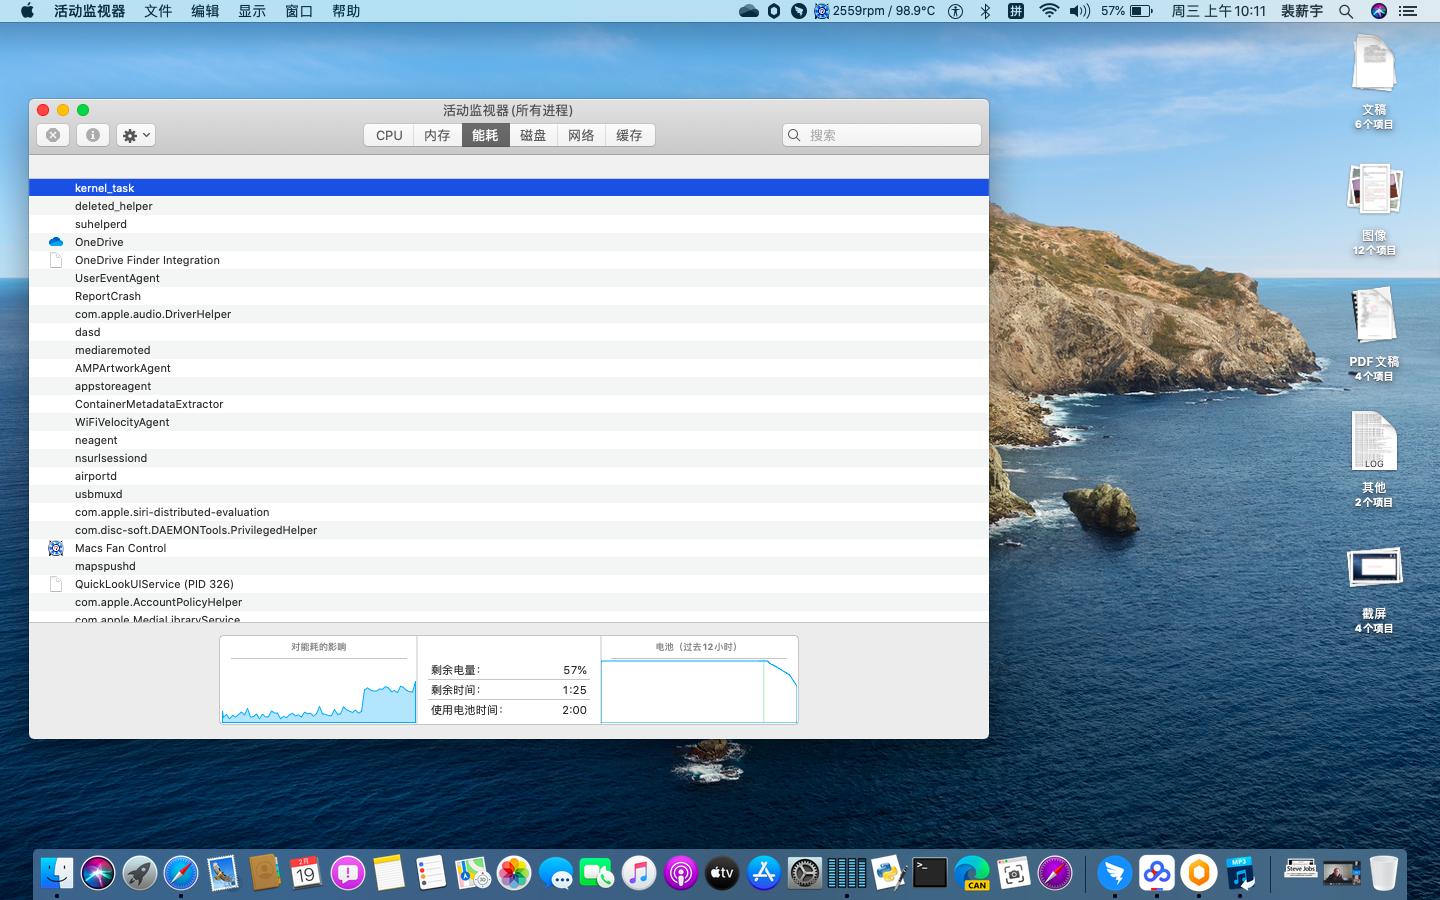
Task: Switch to the 内存 tab
Action: pyautogui.click(x=436, y=134)
